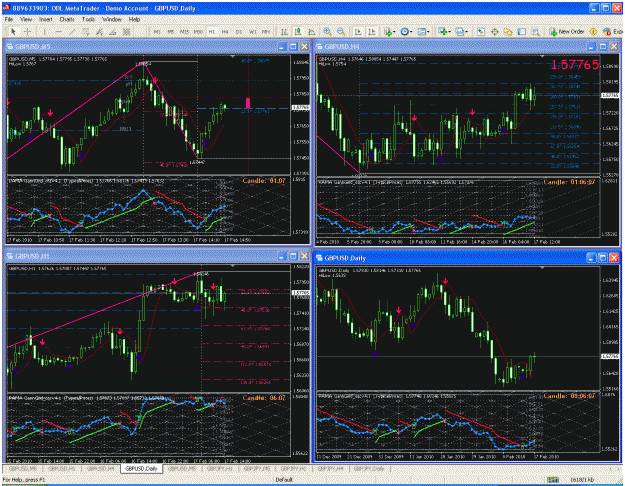Toggle the M30 timeframe button
The width and height of the screenshot is (625, 486).
pos(198,31)
